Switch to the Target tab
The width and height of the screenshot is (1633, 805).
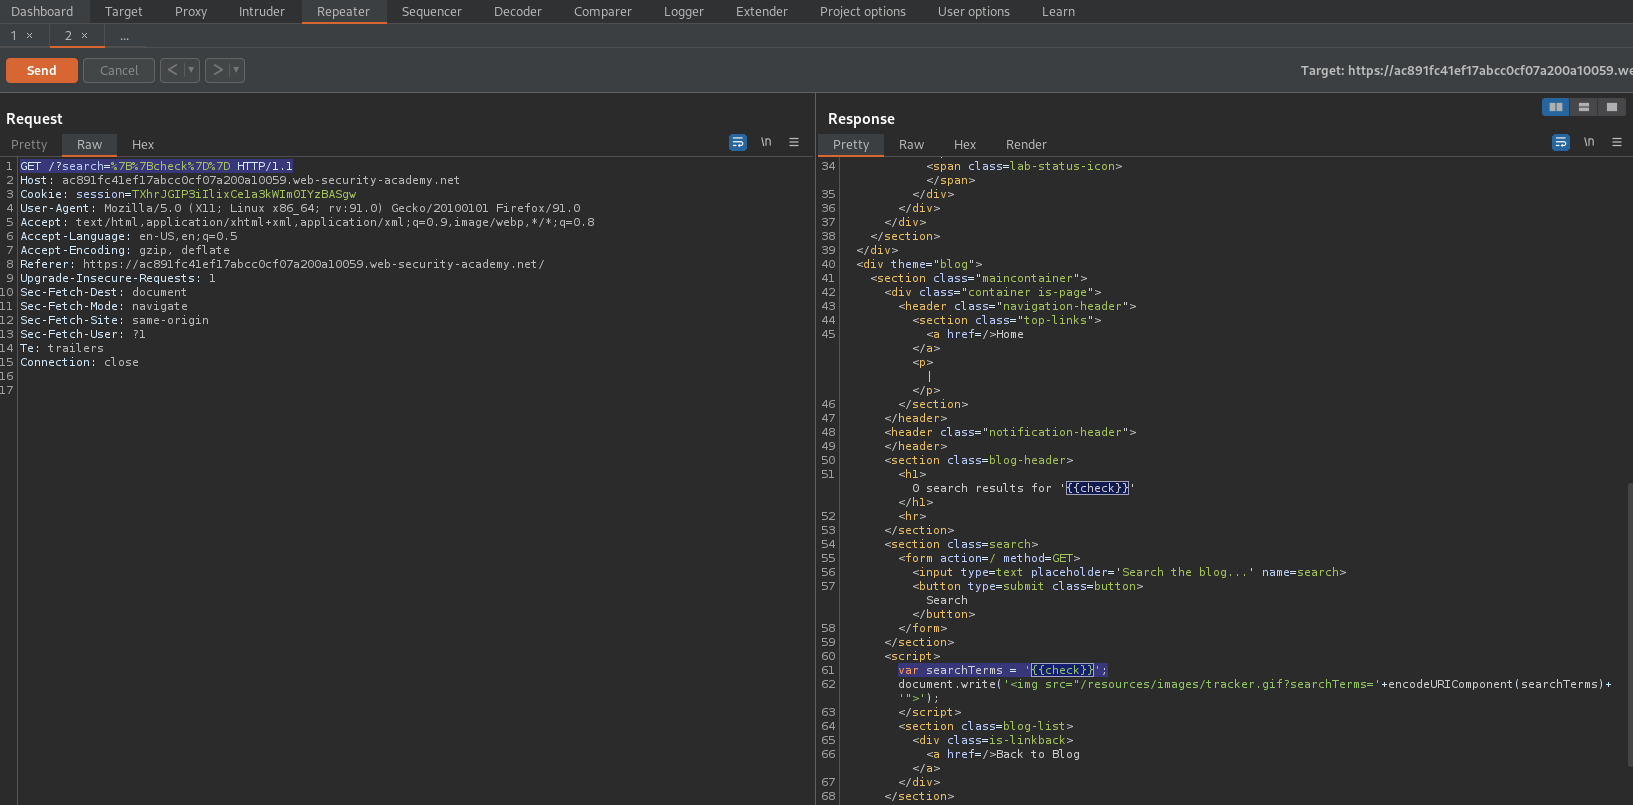tap(124, 12)
